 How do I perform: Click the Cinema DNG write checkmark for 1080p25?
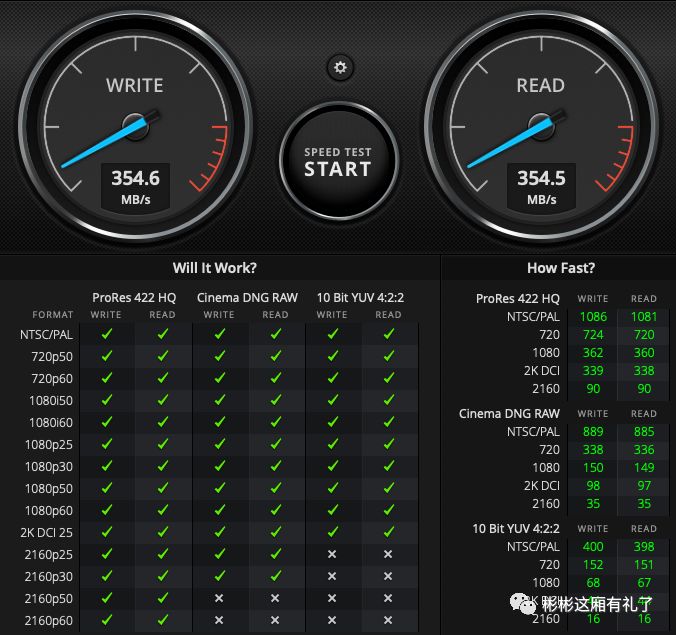[x=219, y=444]
